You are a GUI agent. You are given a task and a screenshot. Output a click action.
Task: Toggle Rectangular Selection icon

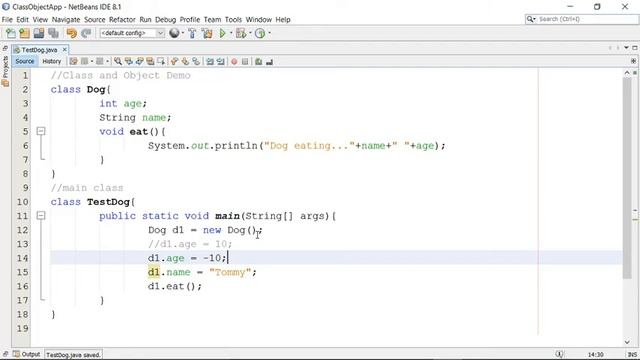point(161,61)
